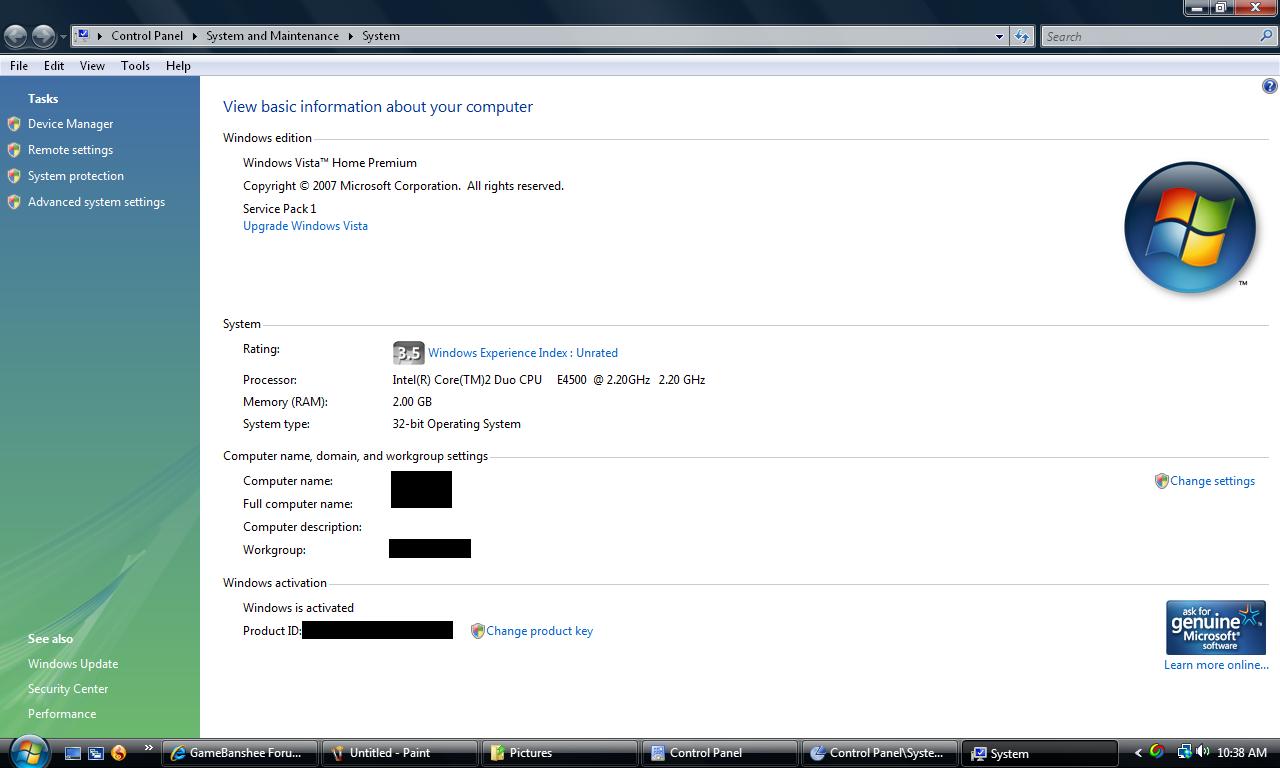The height and width of the screenshot is (768, 1280).
Task: Open the Tools menu
Action: pos(135,66)
